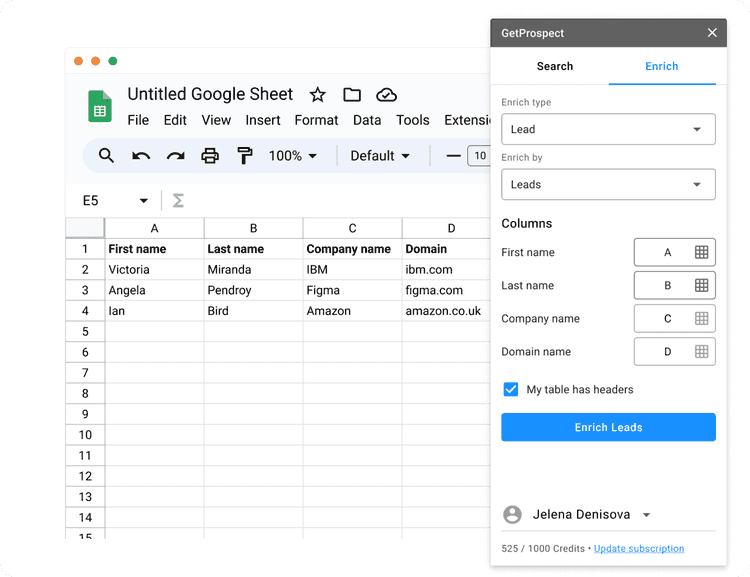Switch to the Enrich tab
This screenshot has width=750, height=577.
[x=662, y=67]
